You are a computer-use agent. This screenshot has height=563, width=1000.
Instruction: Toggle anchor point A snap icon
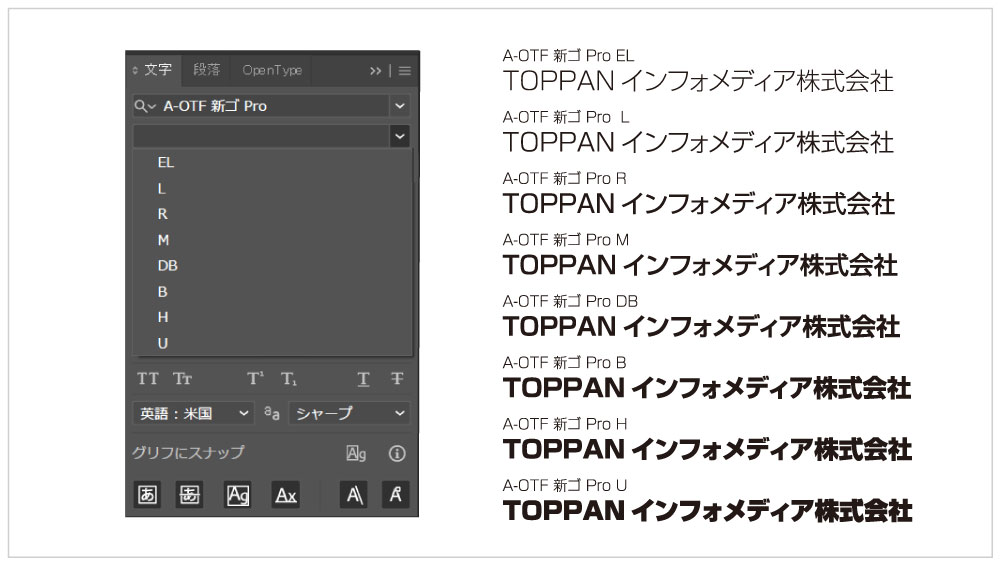tap(395, 494)
